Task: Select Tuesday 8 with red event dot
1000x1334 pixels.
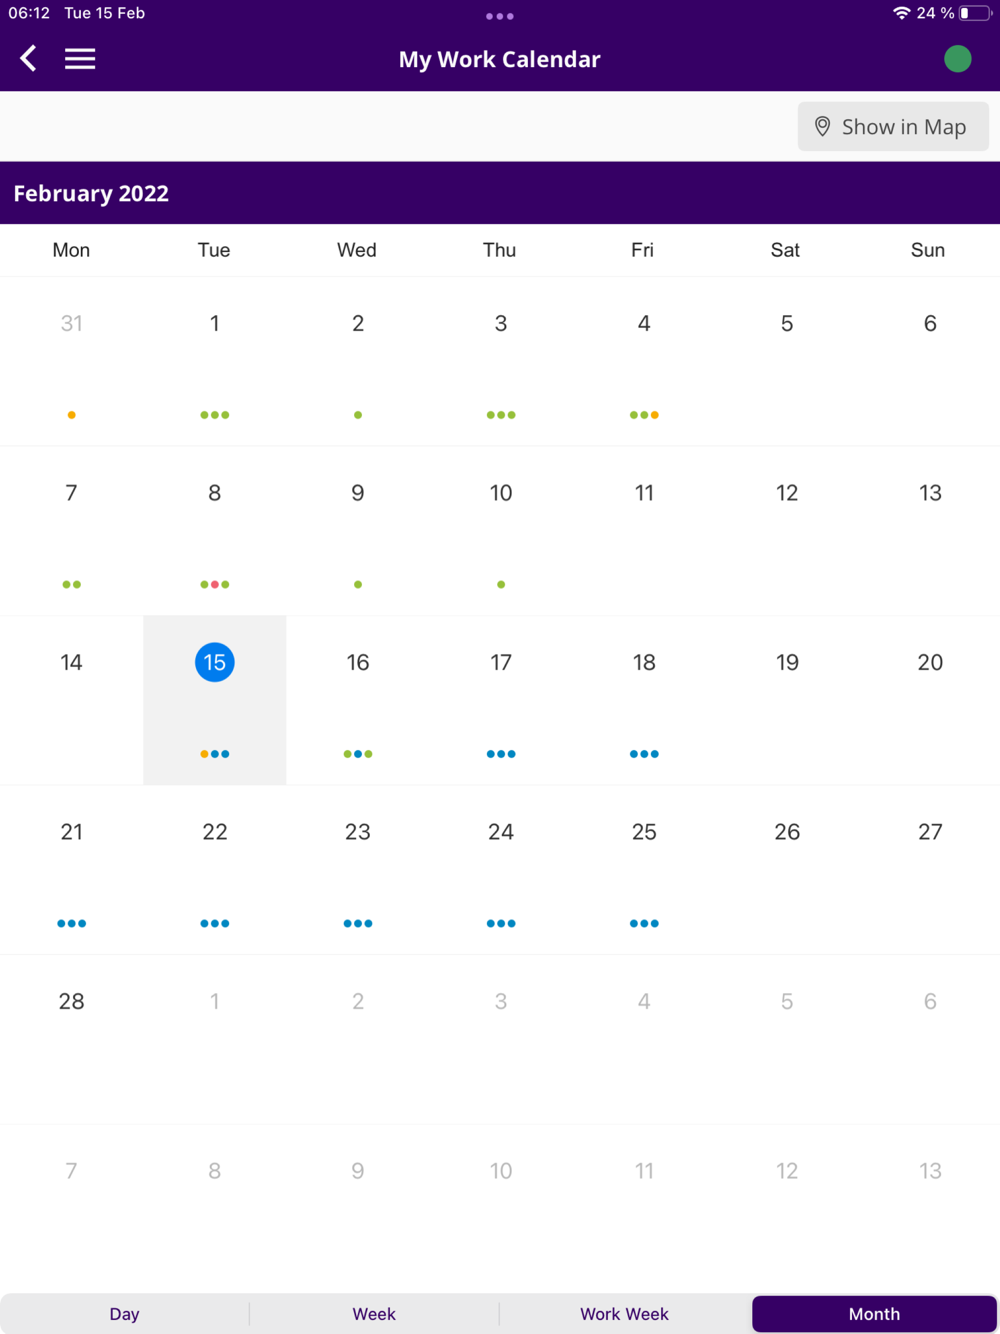Action: click(x=214, y=531)
